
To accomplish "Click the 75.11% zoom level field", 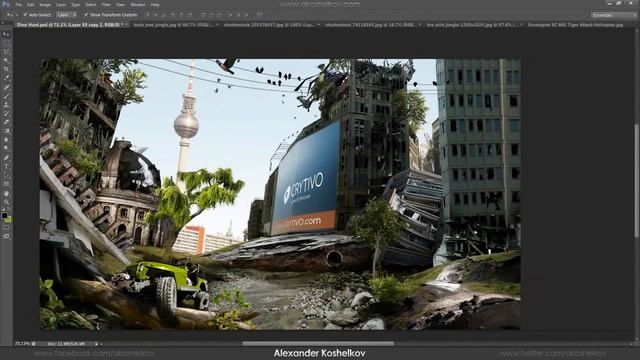I will tap(22, 344).
